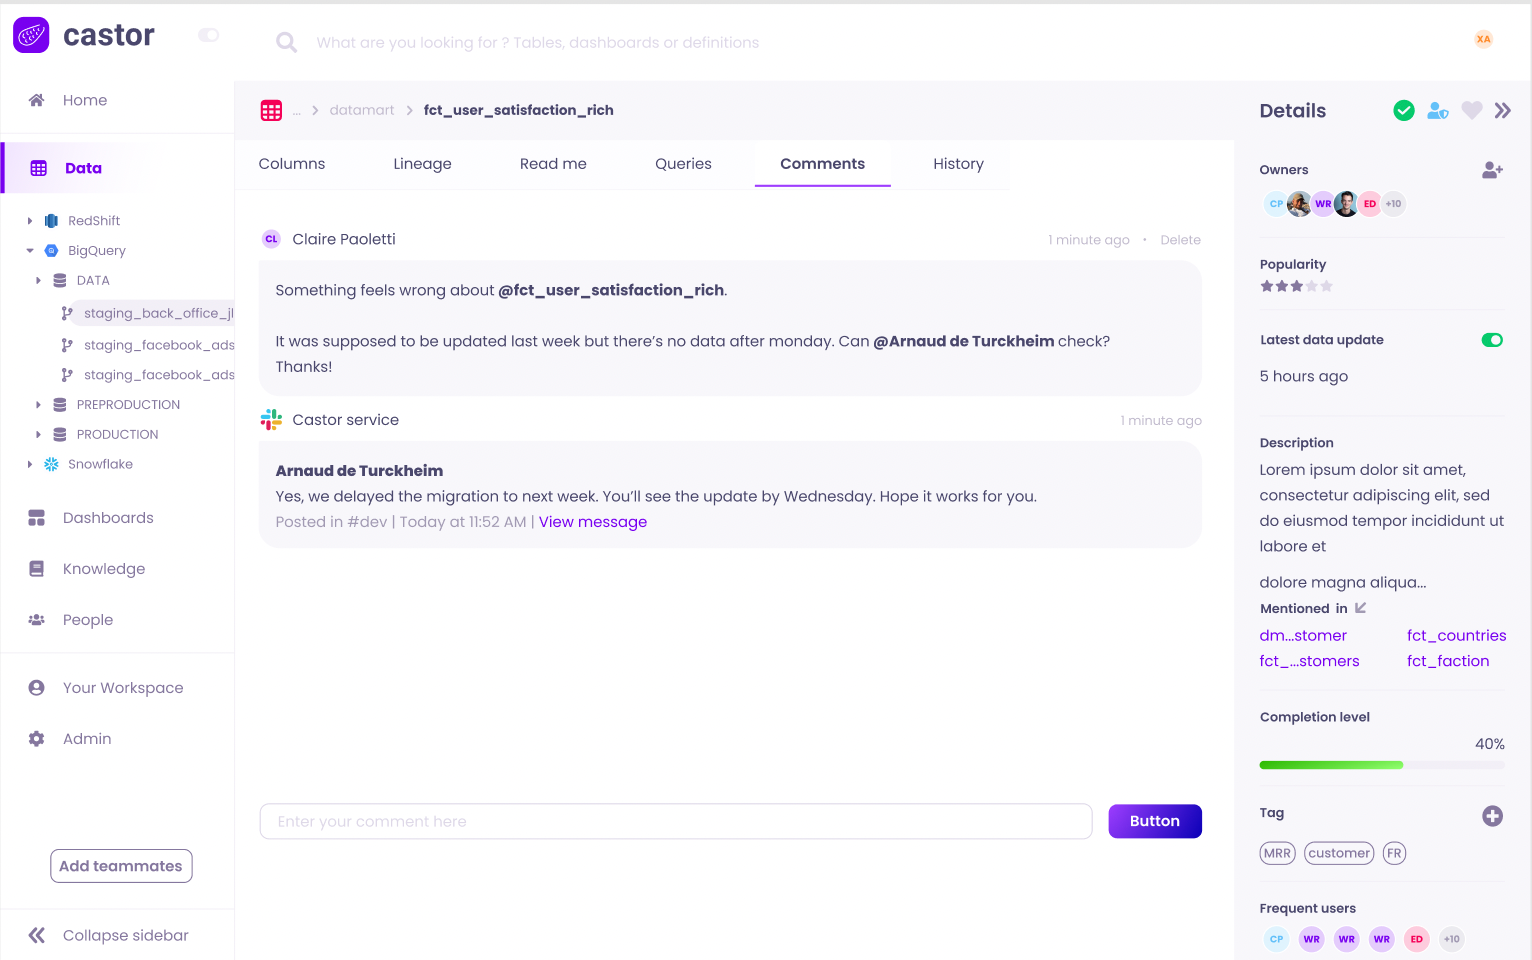Click the heart favorite icon
Screen dimensions: 1532x960
1471,111
